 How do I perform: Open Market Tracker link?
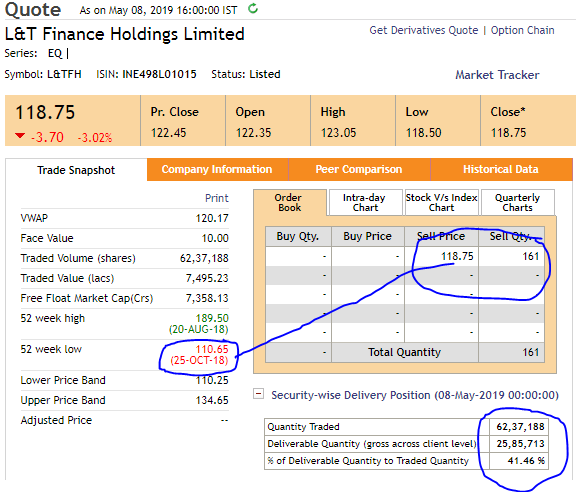[x=497, y=75]
